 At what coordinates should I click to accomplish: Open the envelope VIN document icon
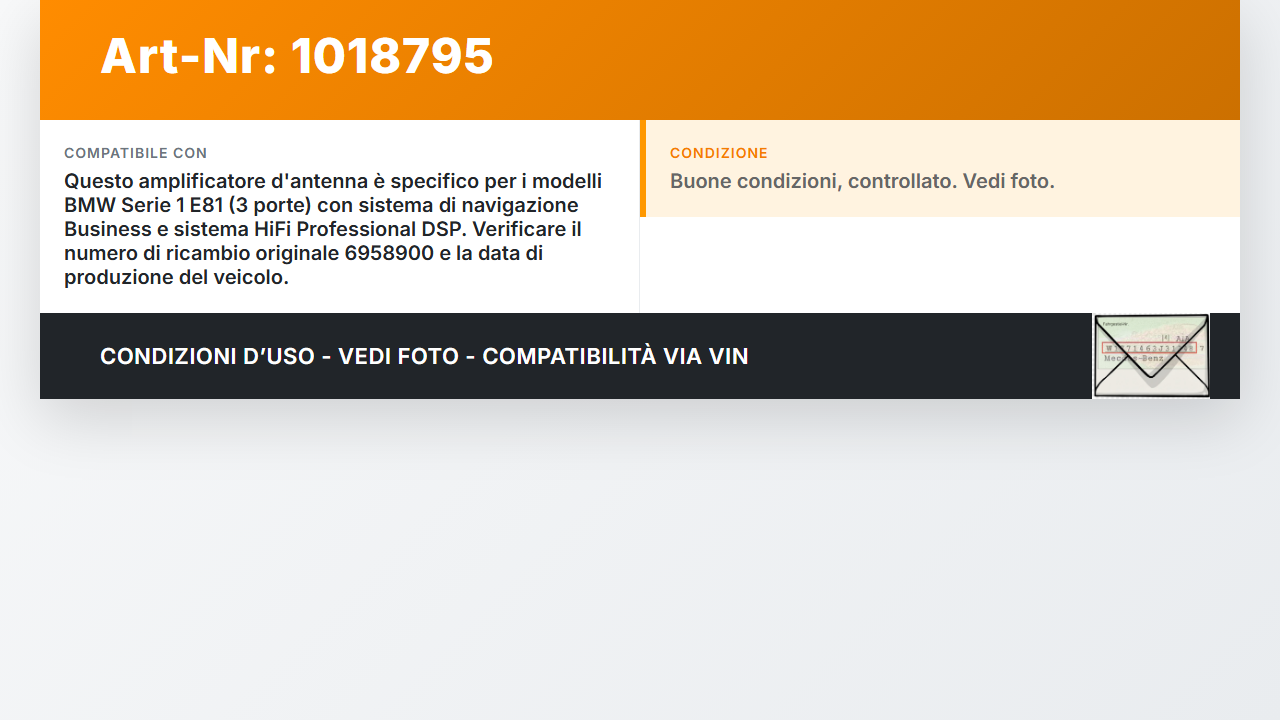tap(1151, 356)
